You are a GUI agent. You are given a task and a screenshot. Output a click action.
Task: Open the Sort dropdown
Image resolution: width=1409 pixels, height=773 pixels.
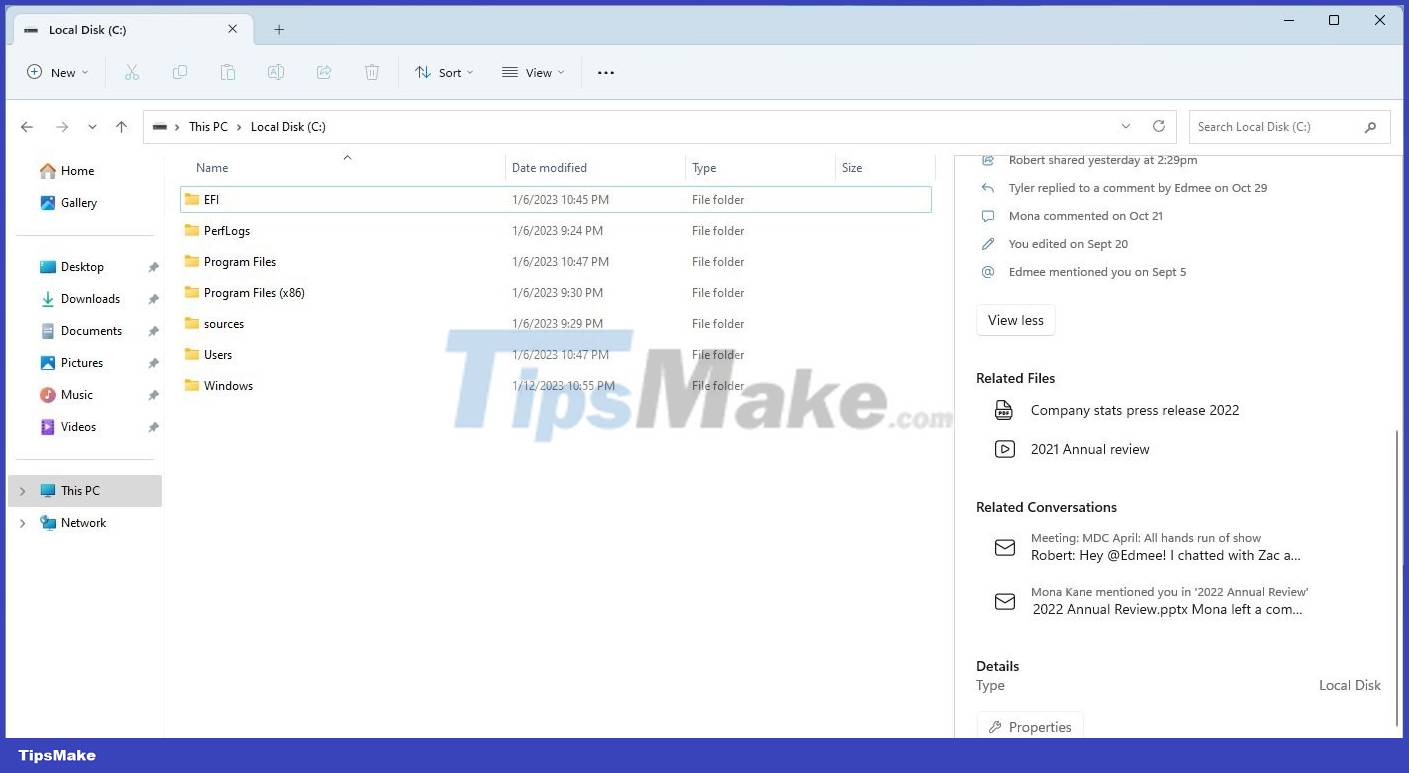point(444,72)
